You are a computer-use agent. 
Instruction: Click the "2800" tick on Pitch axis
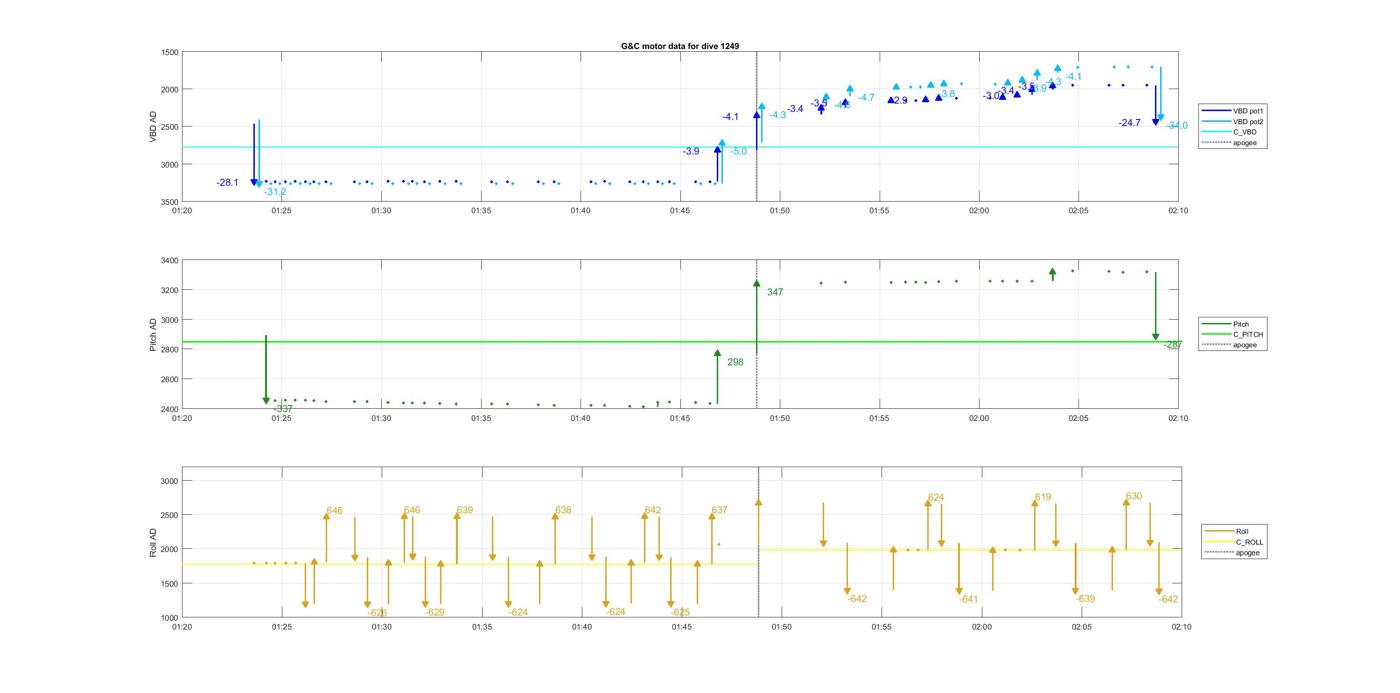(169, 350)
